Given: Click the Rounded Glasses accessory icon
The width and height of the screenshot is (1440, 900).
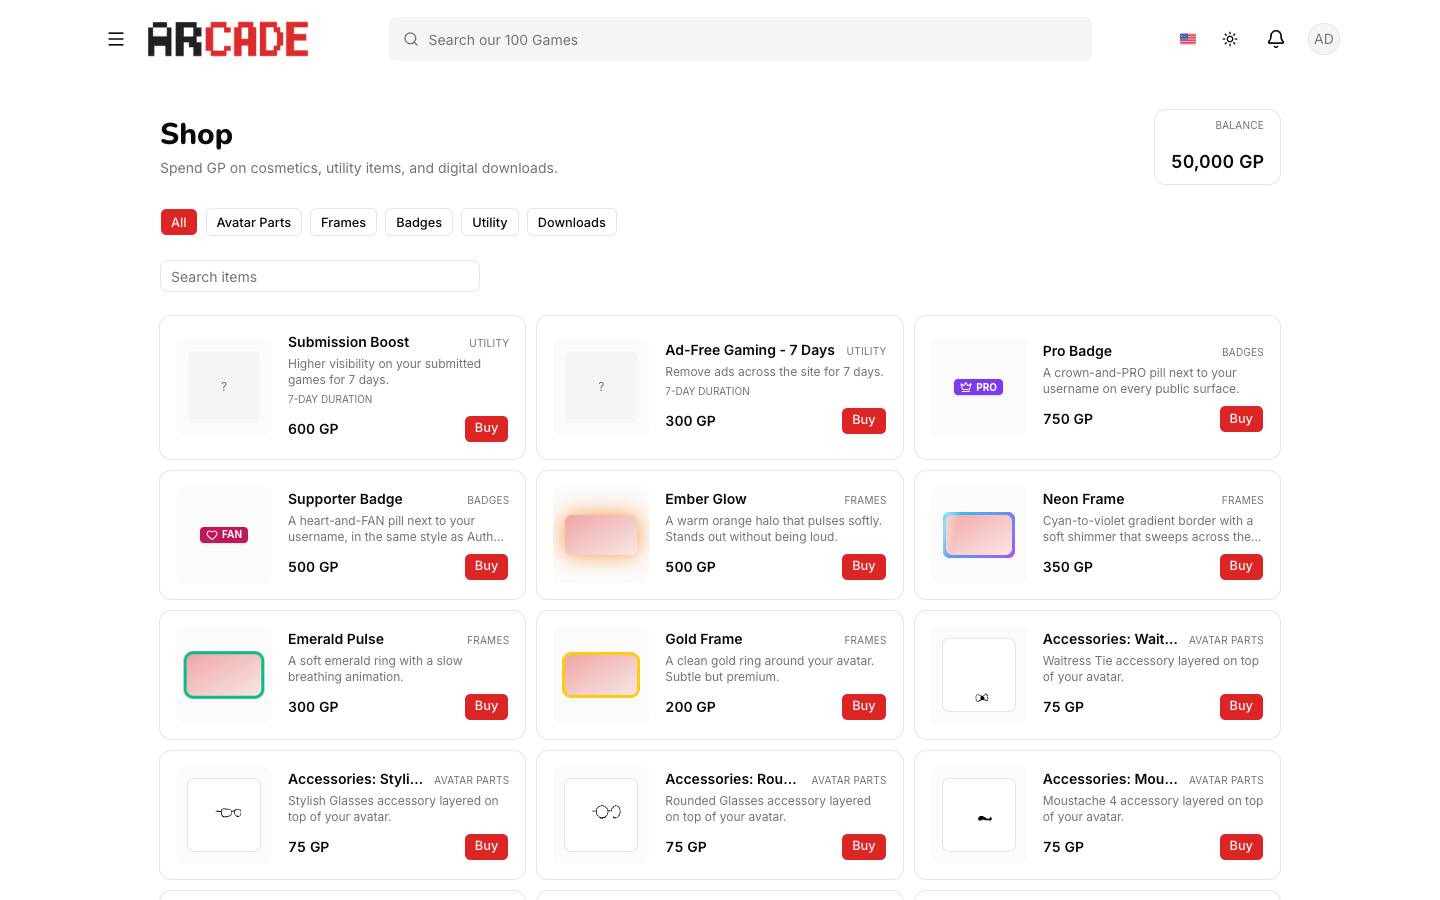Looking at the screenshot, I should pos(601,815).
